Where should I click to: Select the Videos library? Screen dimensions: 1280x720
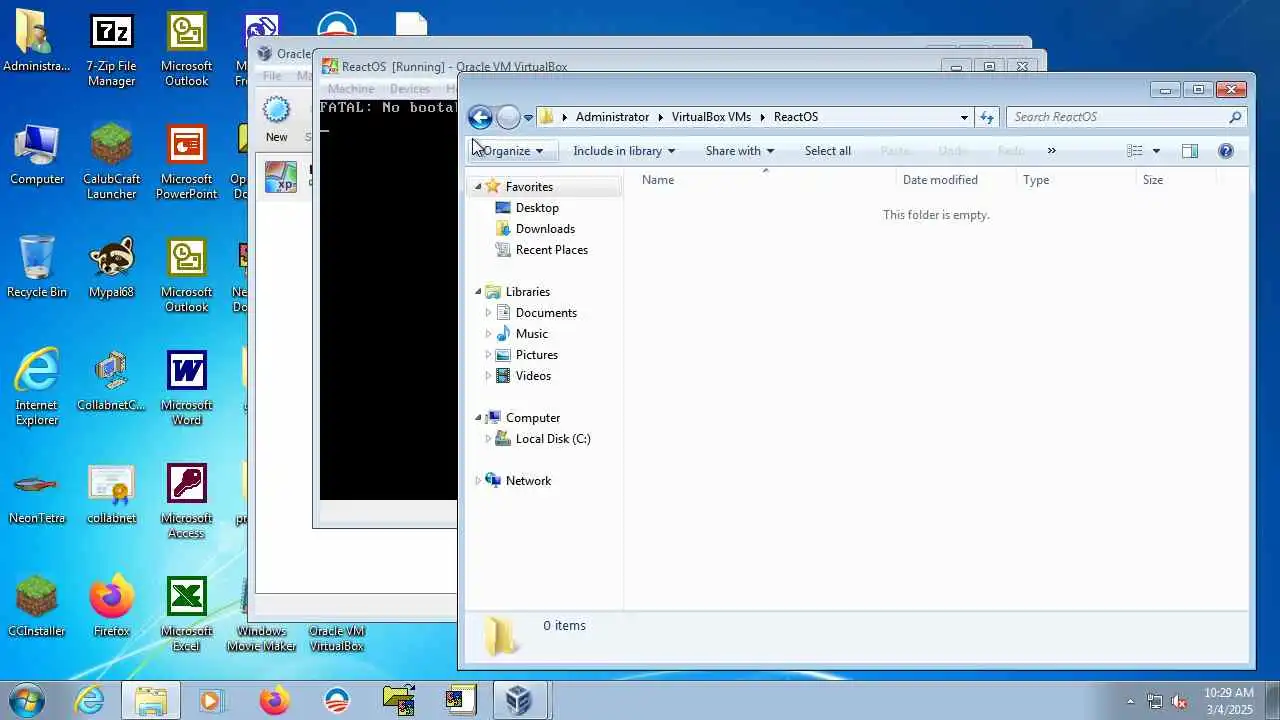tap(533, 376)
